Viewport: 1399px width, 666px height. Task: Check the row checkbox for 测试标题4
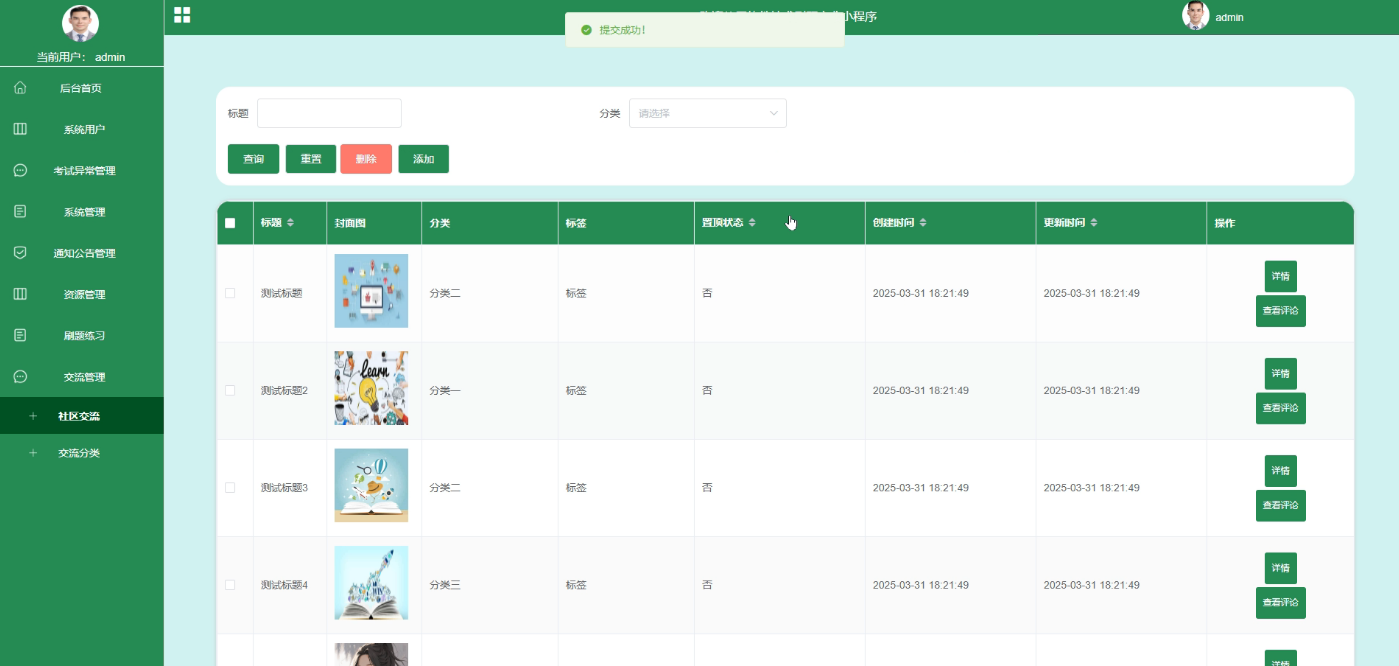click(x=230, y=584)
